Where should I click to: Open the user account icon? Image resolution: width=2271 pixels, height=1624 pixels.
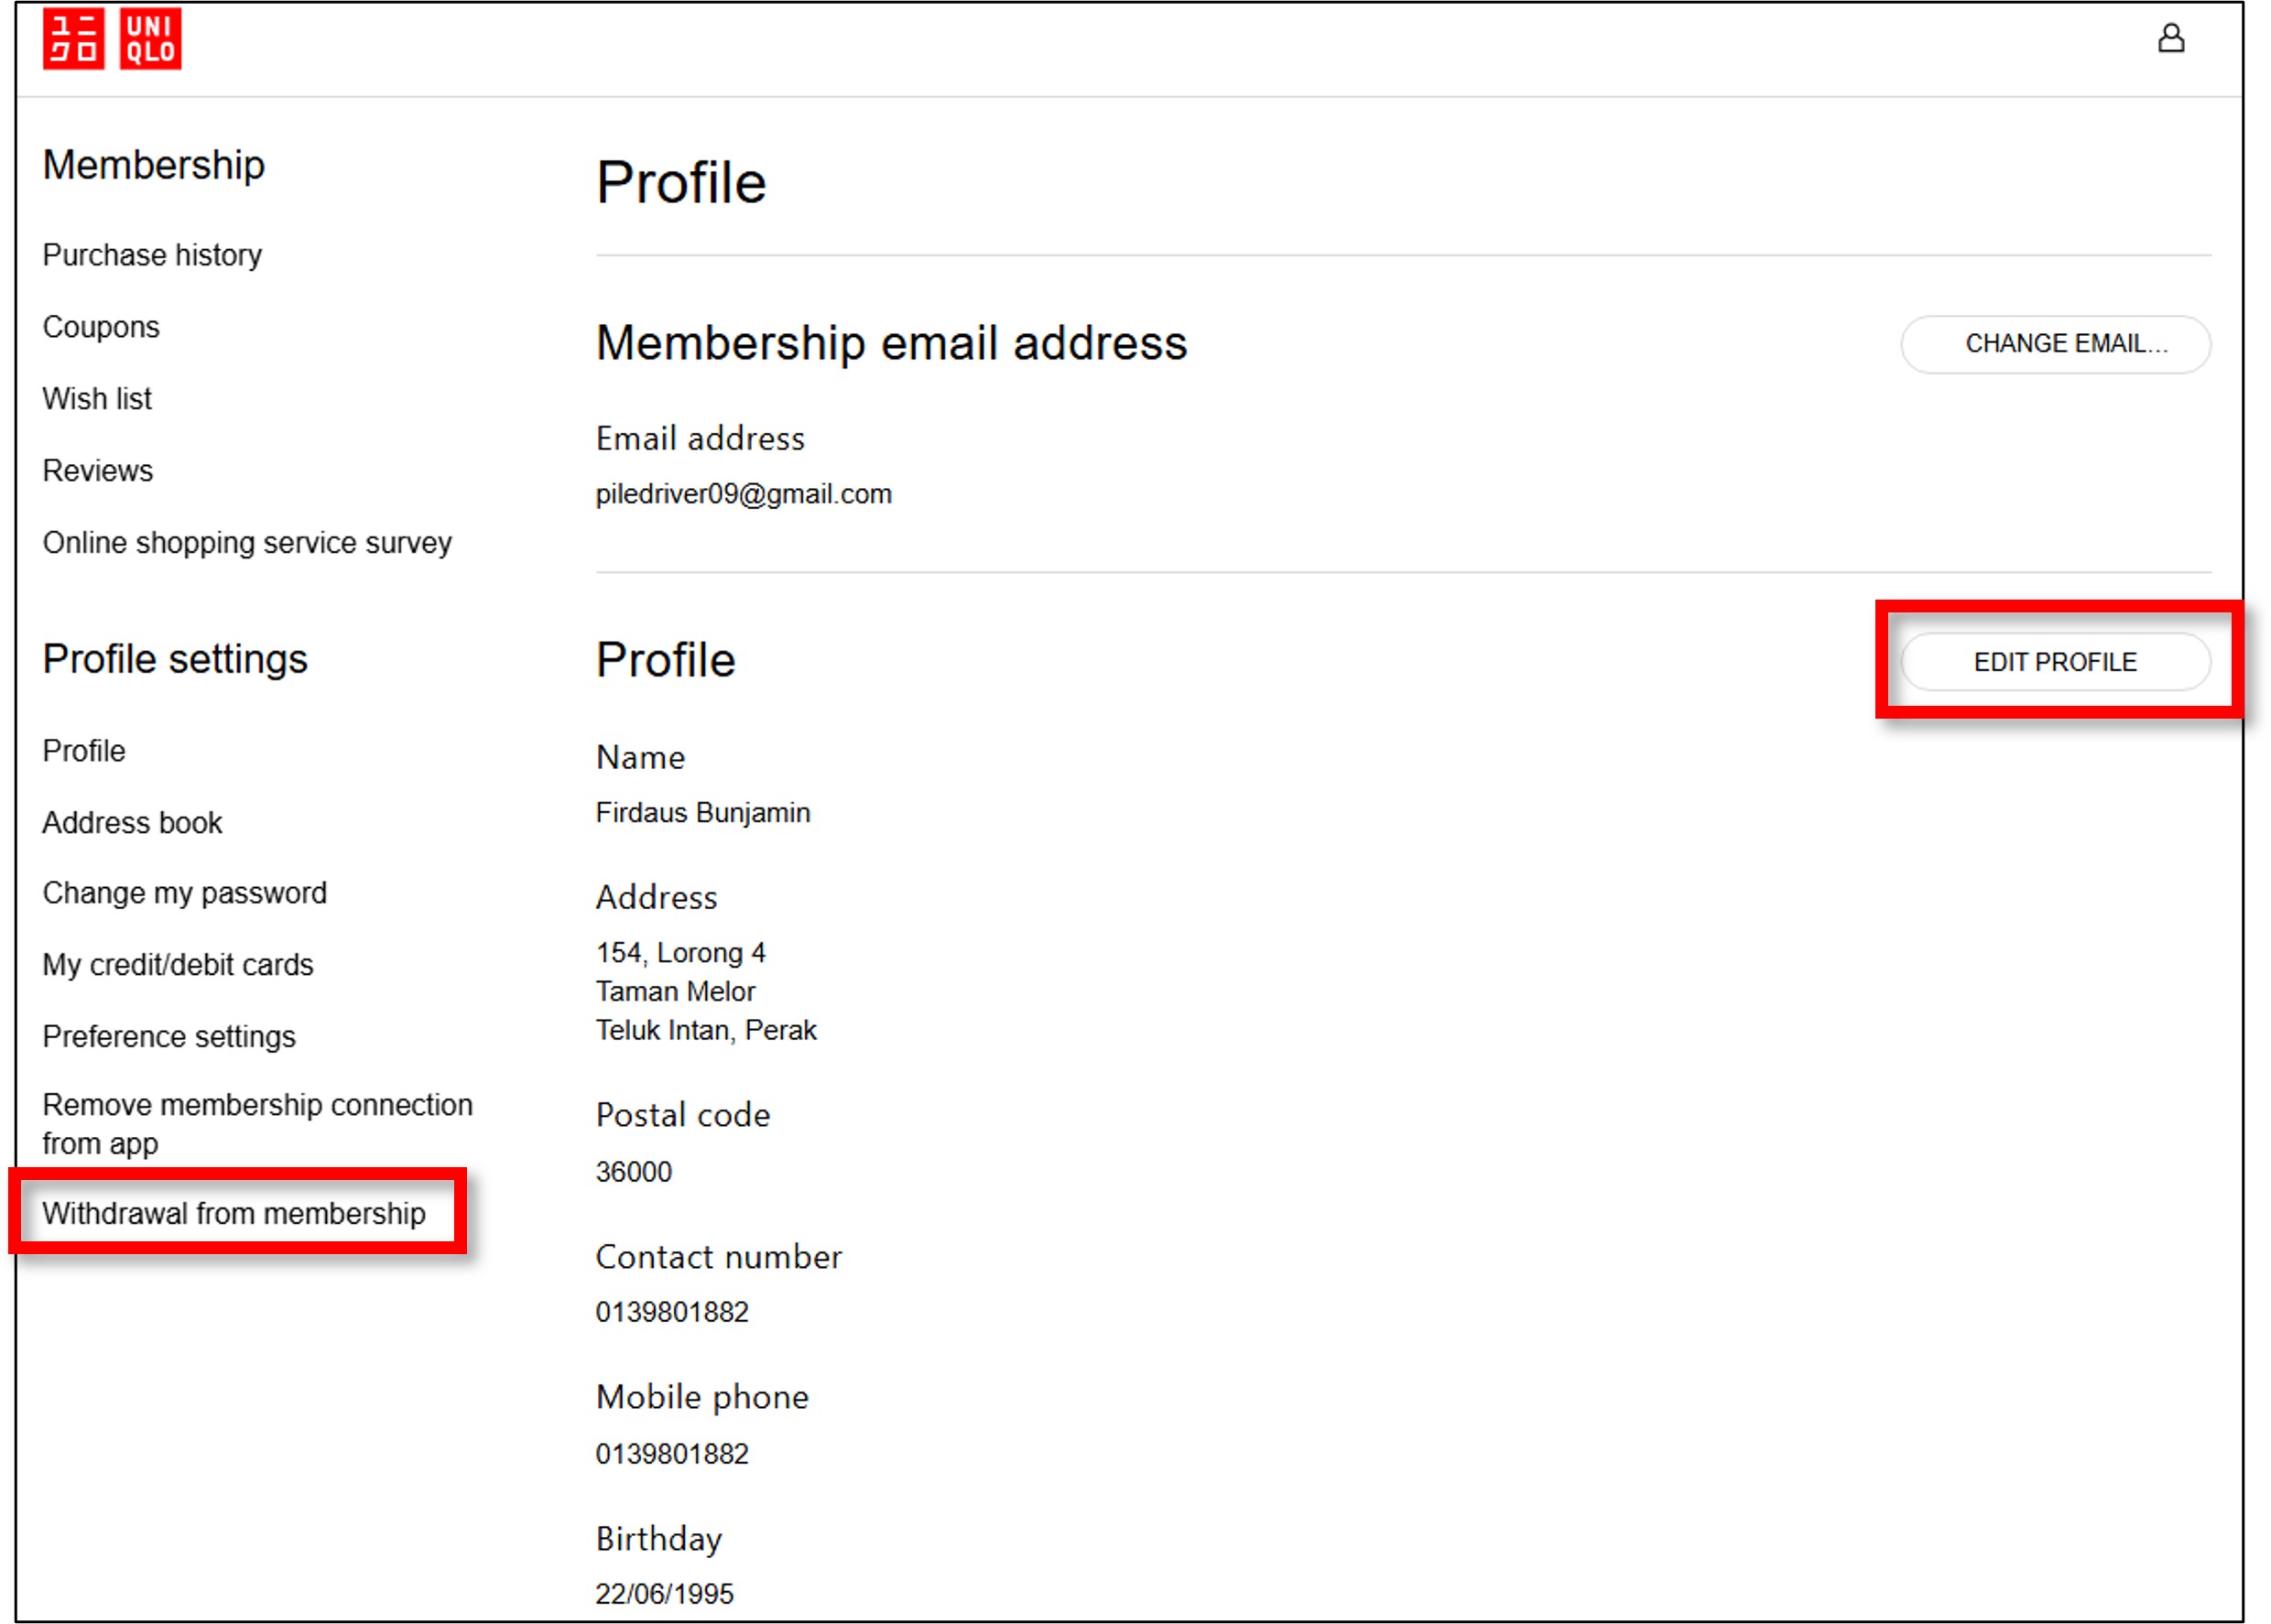[2170, 39]
